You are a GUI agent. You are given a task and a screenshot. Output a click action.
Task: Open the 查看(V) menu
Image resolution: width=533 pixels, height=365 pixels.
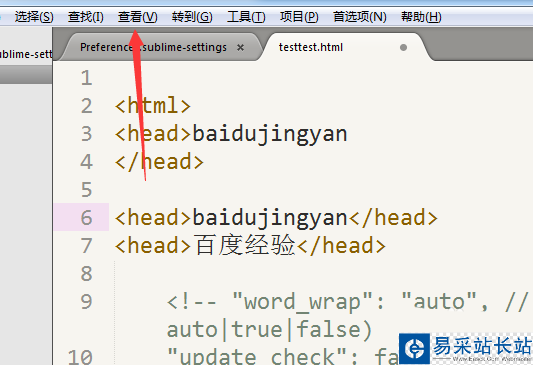(x=138, y=17)
